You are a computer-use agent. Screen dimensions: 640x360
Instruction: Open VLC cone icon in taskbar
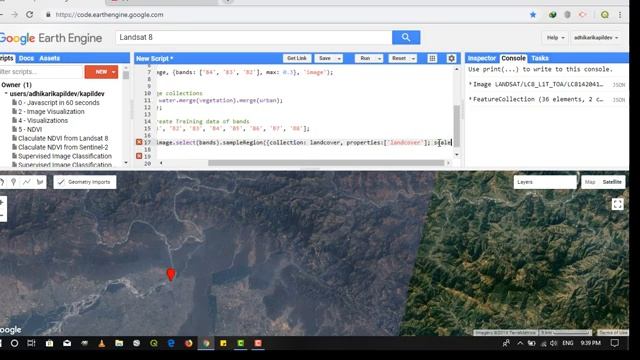tap(102, 343)
